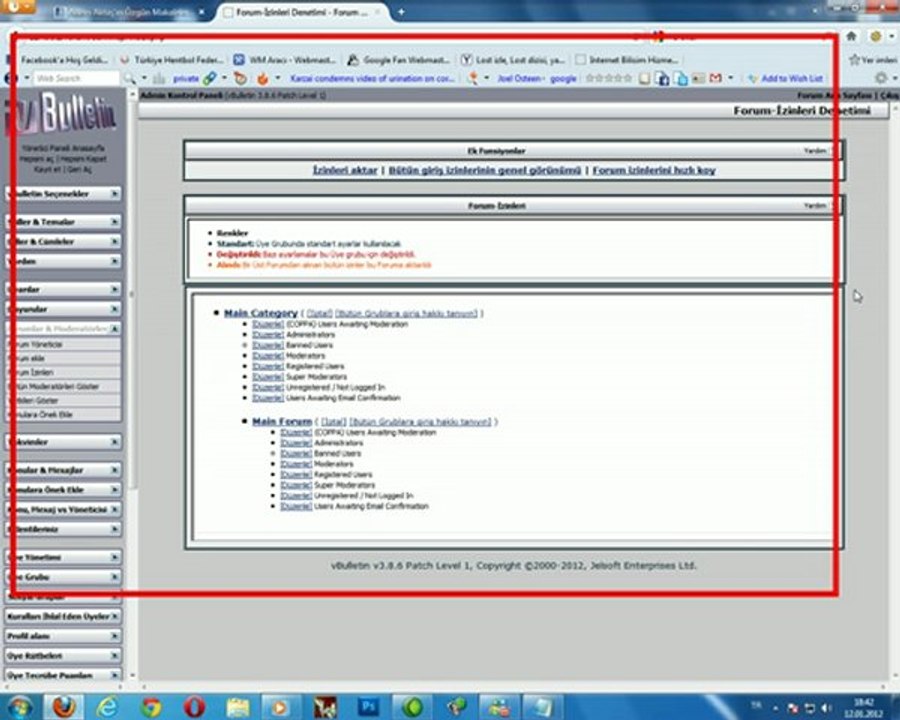Expand the Profil alanı sidebar section
The height and width of the screenshot is (720, 900).
[x=64, y=636]
